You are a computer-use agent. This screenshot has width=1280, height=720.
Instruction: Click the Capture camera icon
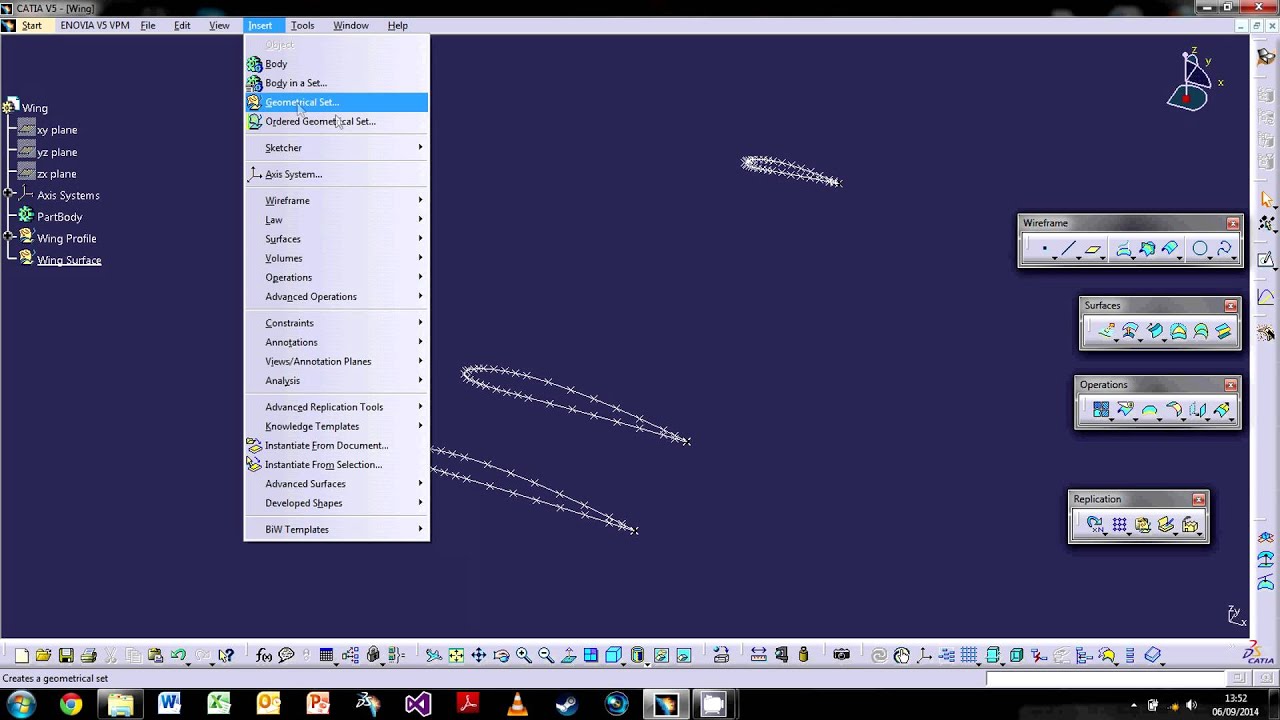click(841, 656)
